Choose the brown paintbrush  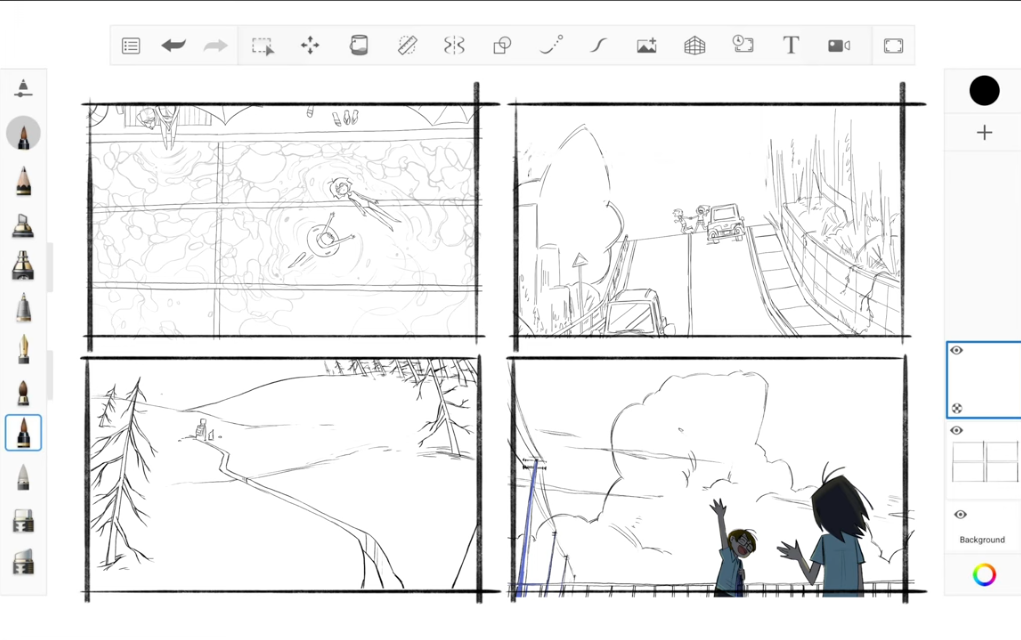23,392
